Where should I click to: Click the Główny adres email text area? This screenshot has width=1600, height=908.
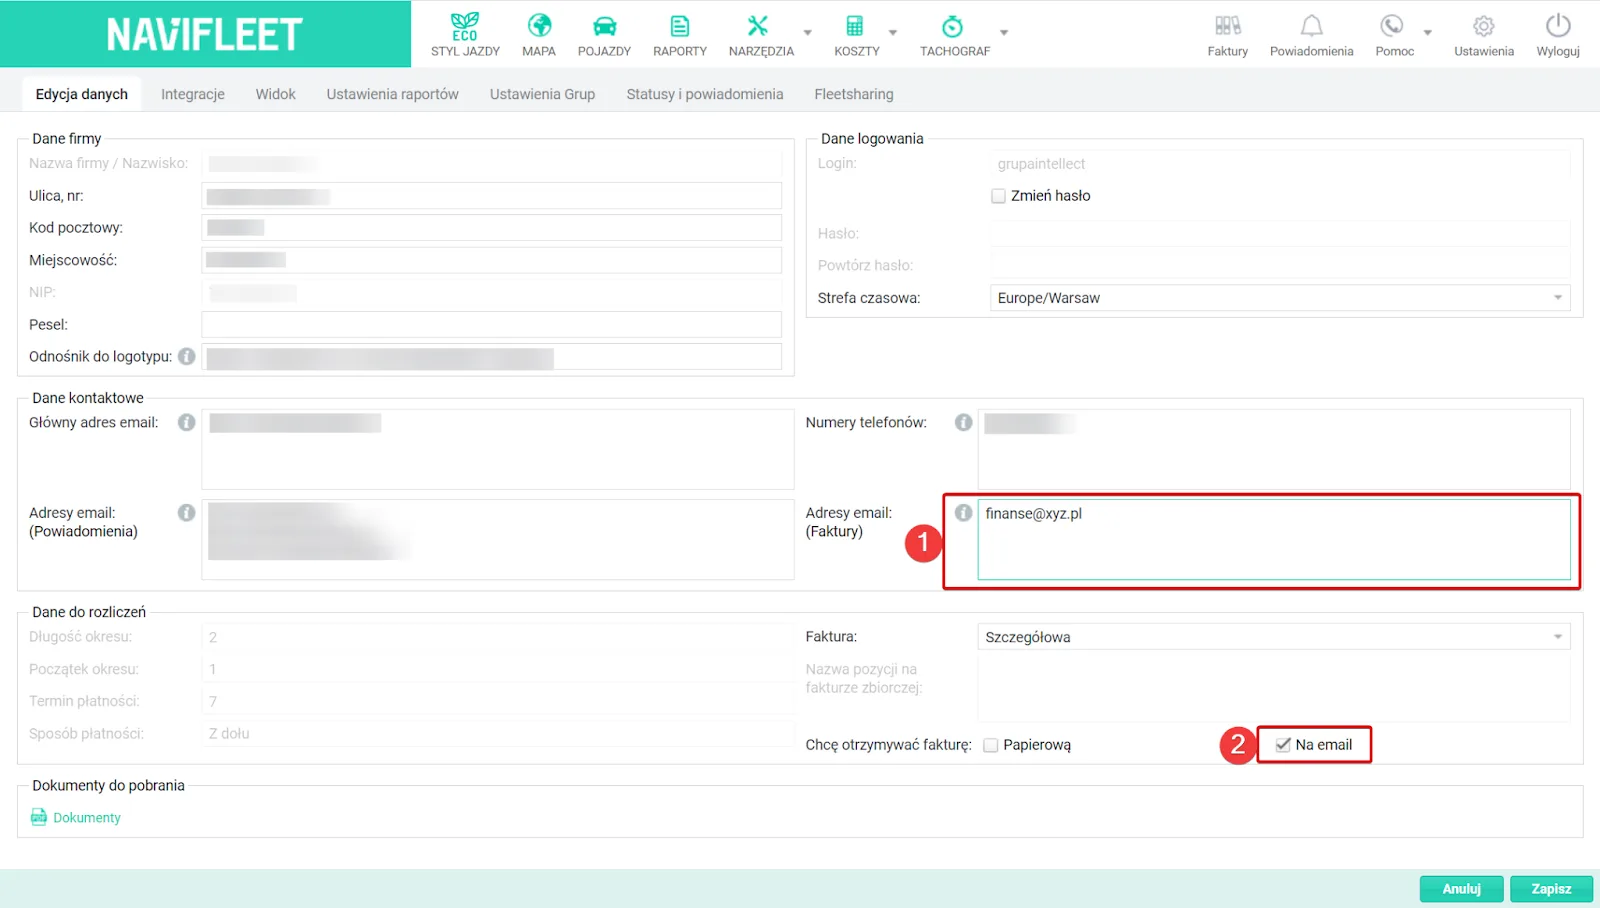pos(498,450)
